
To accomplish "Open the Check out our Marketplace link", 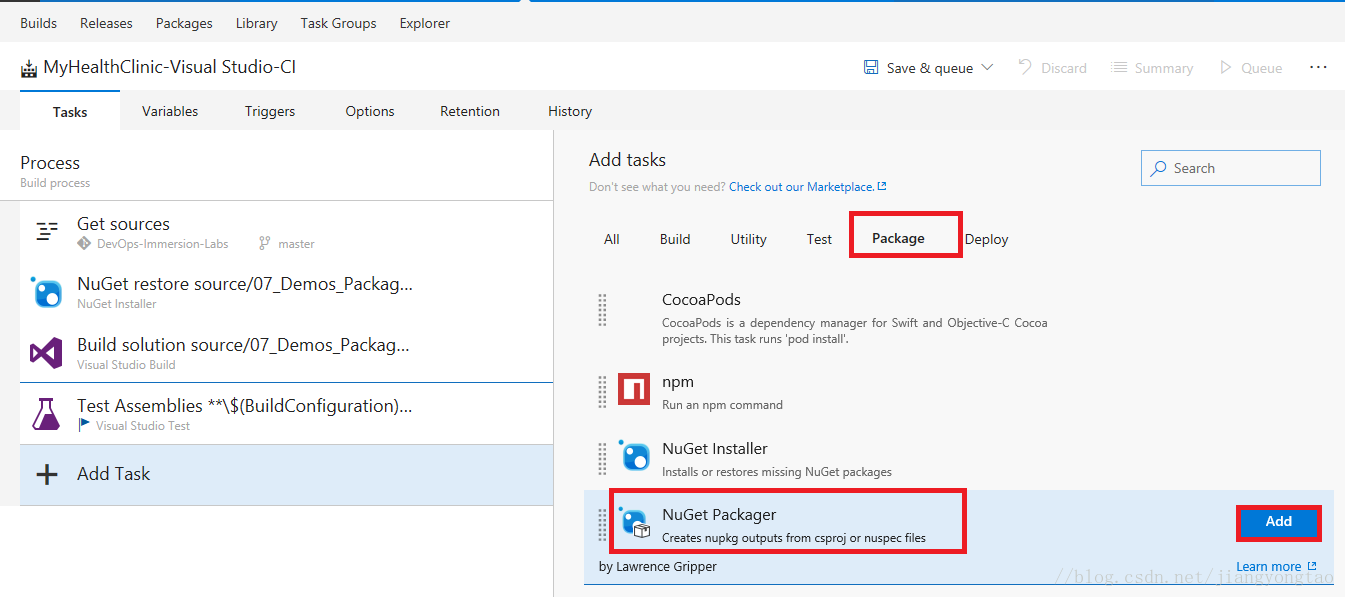I will pos(801,186).
